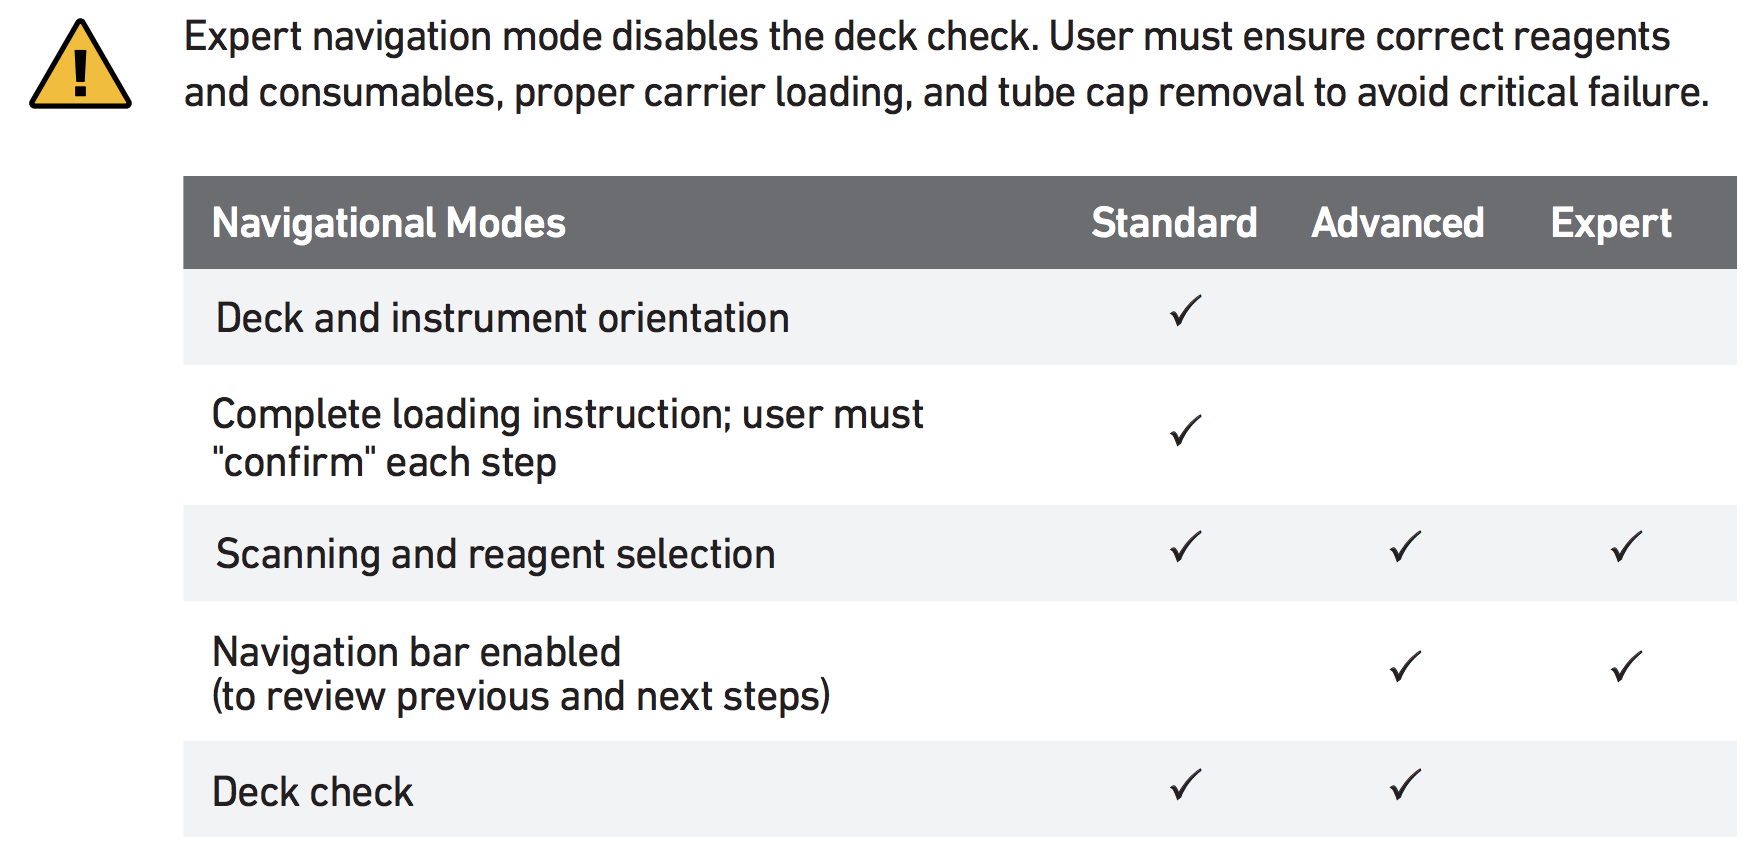
Task: Click the Complete loading instruction row text
Action: click(x=567, y=438)
